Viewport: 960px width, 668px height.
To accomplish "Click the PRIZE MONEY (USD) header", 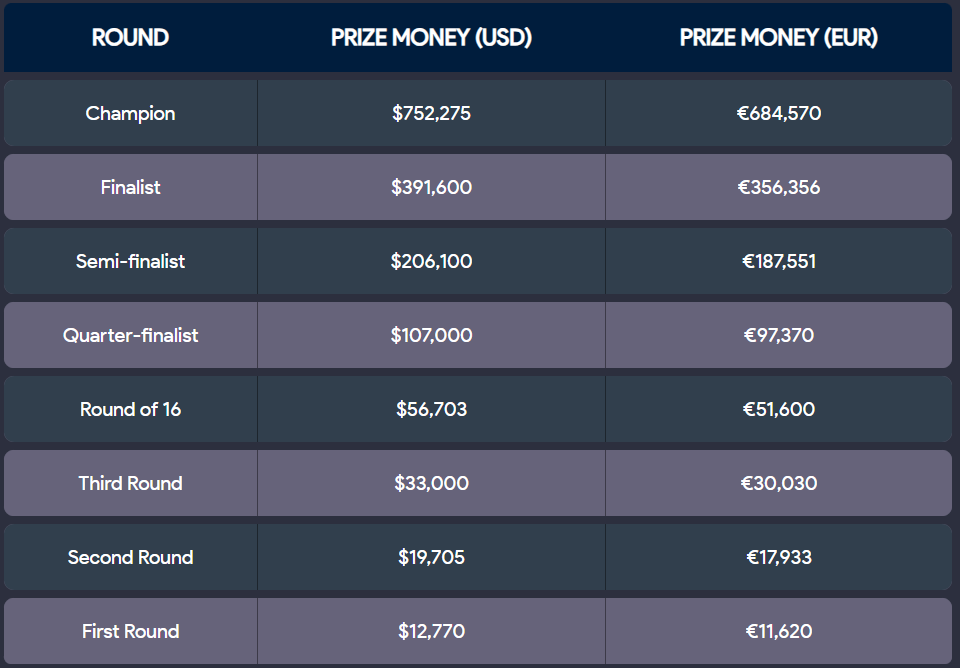I will pos(431,38).
